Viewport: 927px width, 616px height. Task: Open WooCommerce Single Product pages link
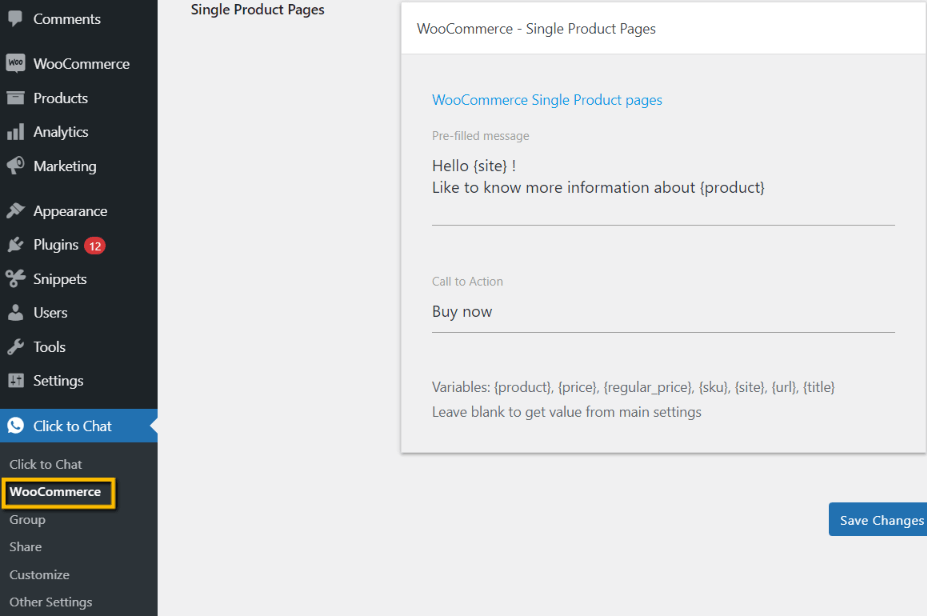[547, 100]
